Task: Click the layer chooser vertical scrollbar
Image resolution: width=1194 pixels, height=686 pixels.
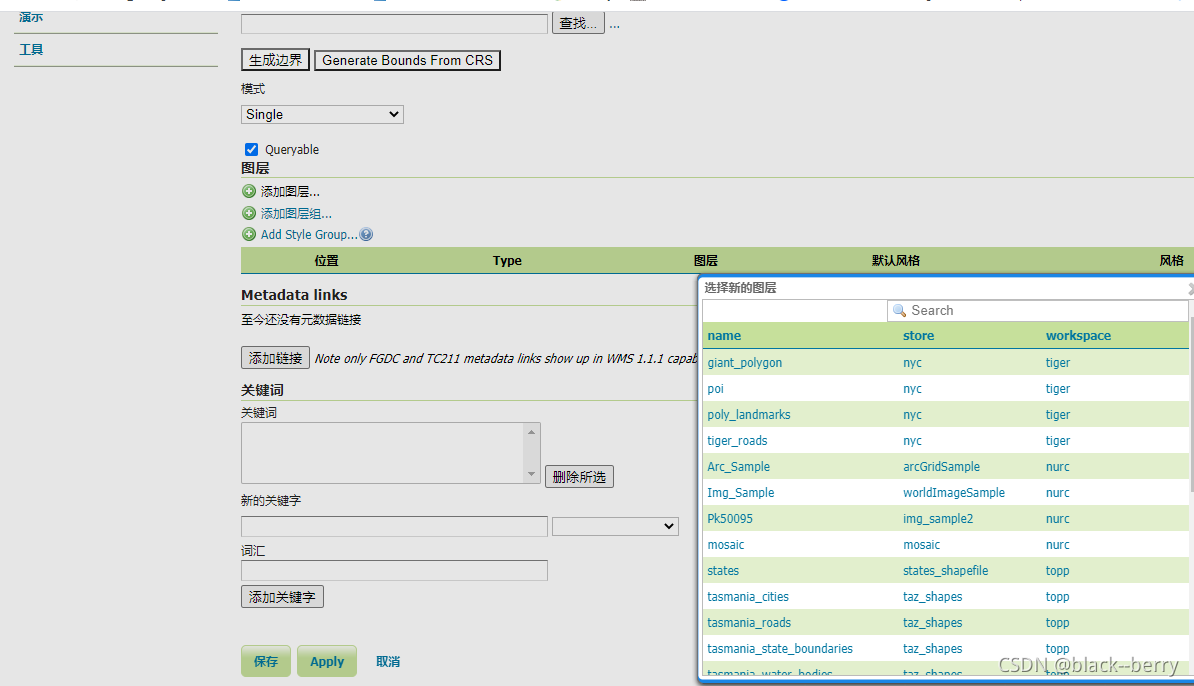Action: pyautogui.click(x=1191, y=404)
